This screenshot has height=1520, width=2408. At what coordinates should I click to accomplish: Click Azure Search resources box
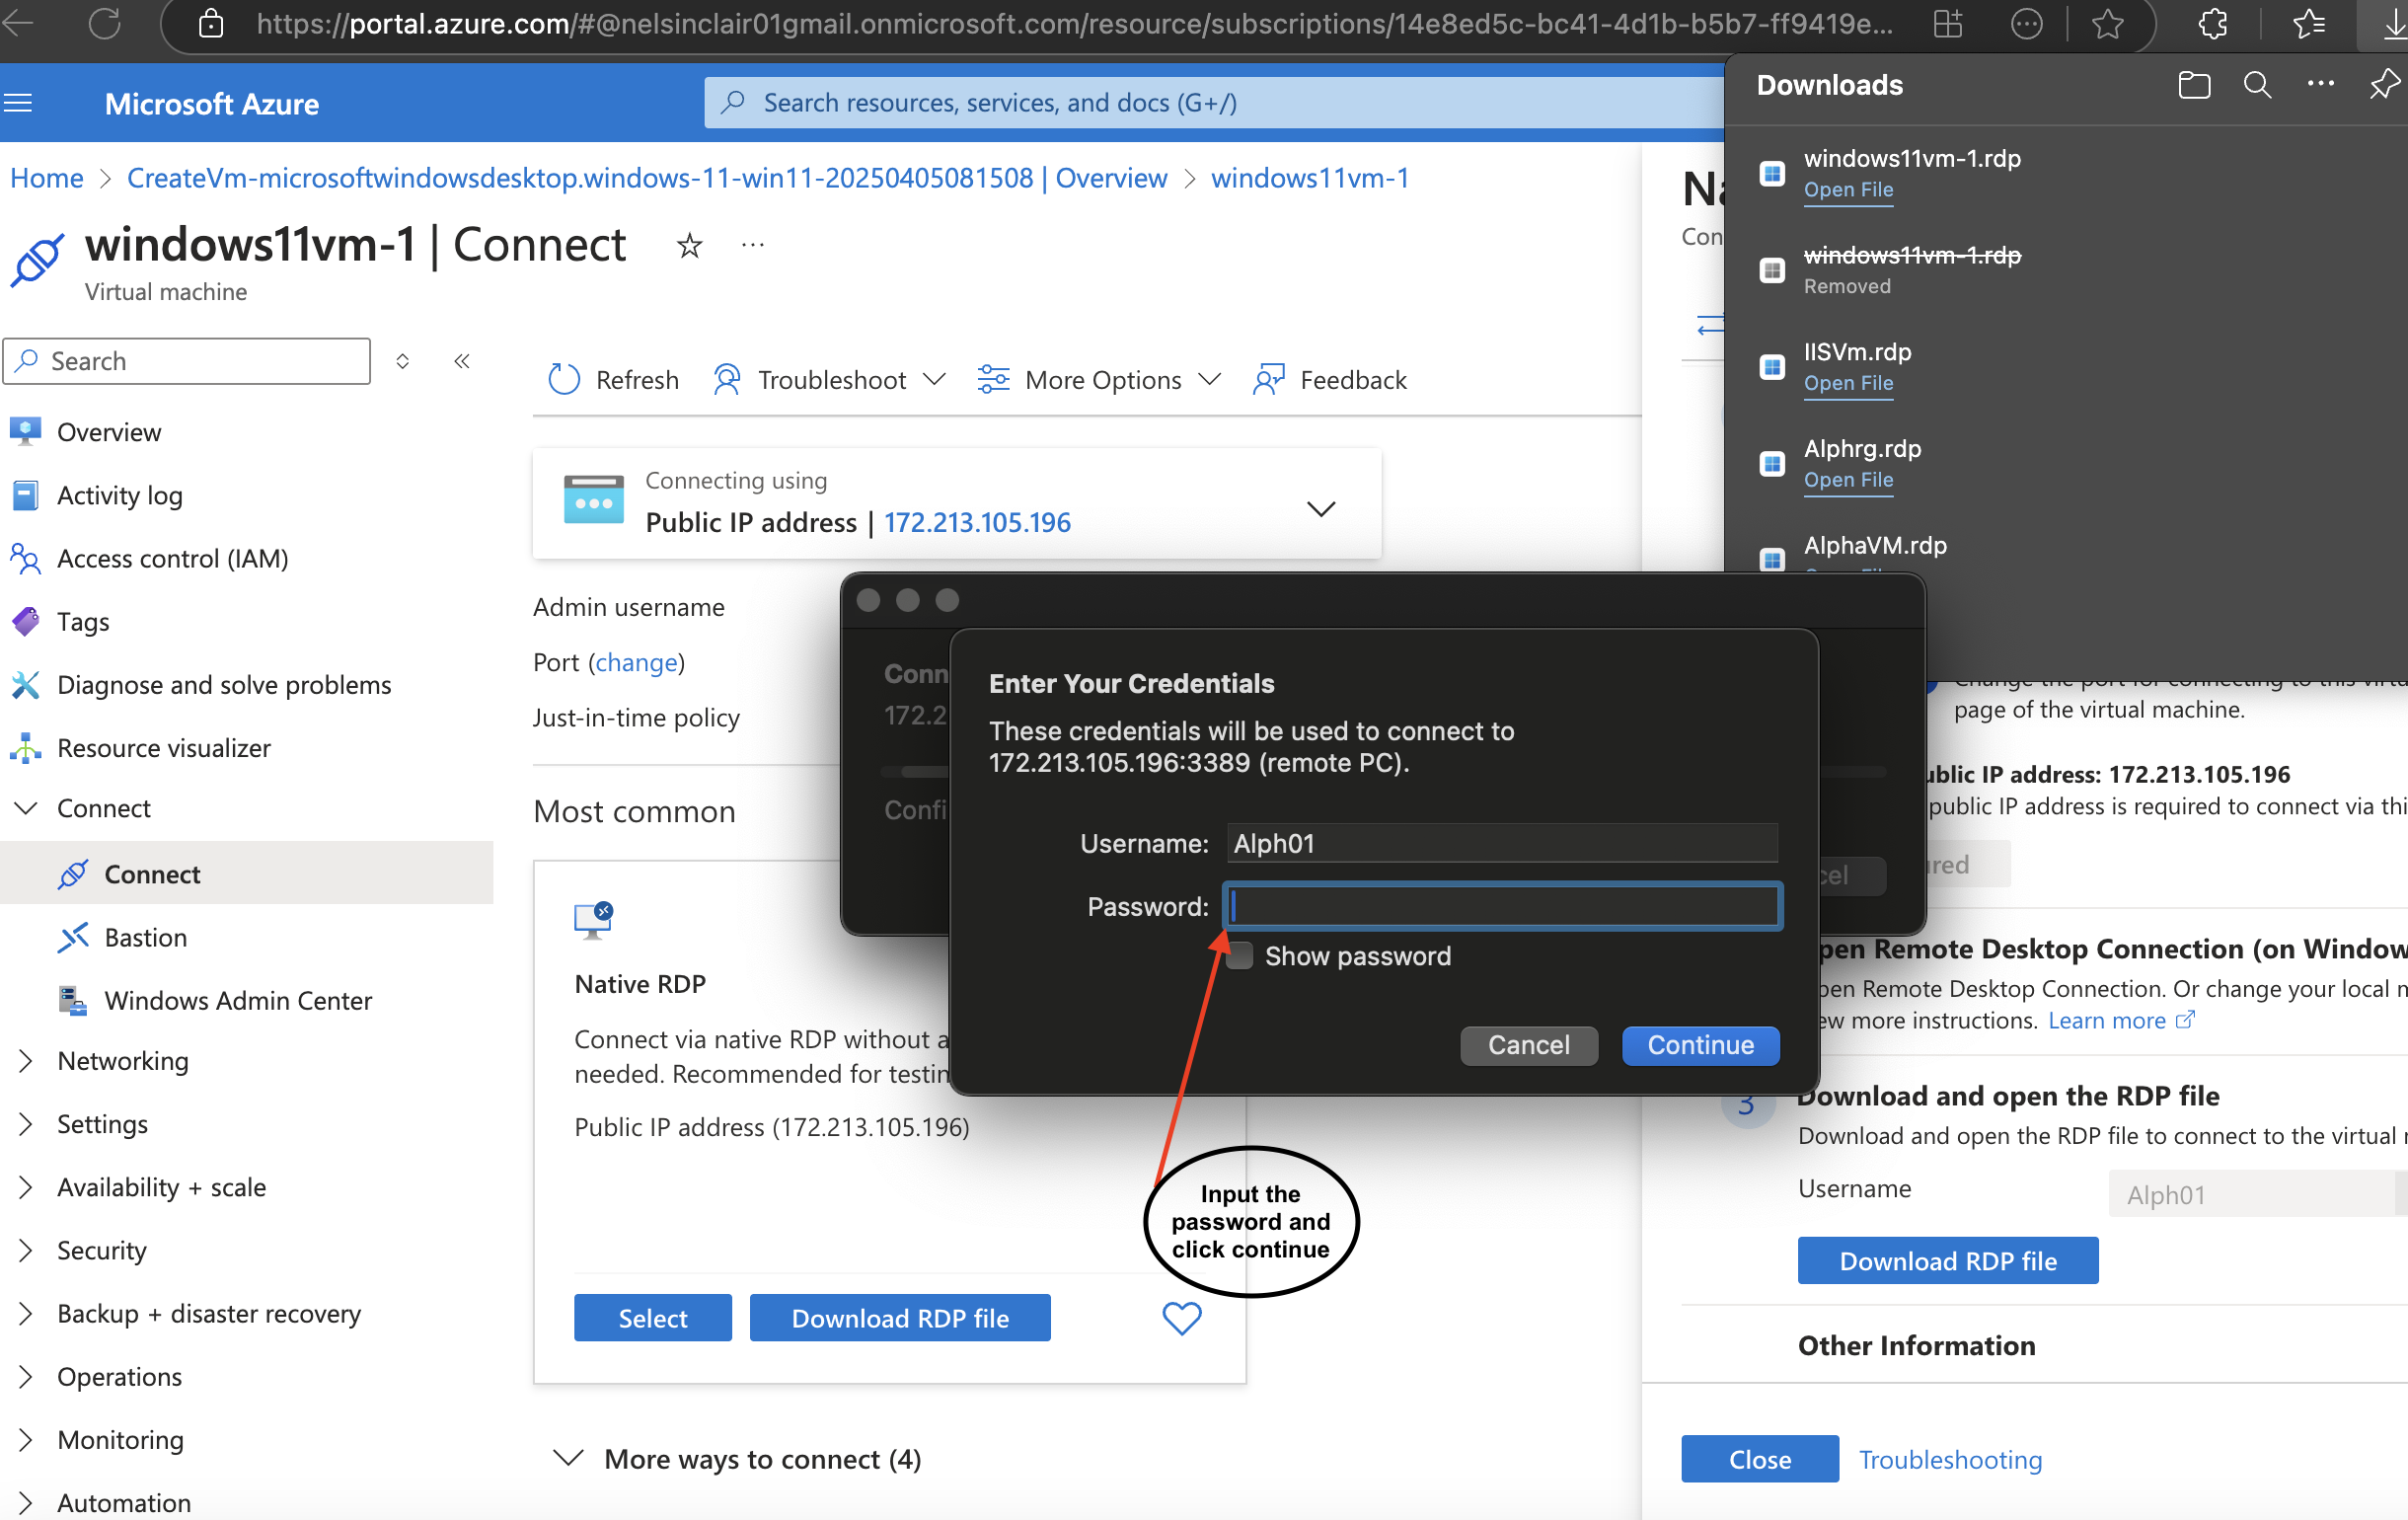point(1213,103)
